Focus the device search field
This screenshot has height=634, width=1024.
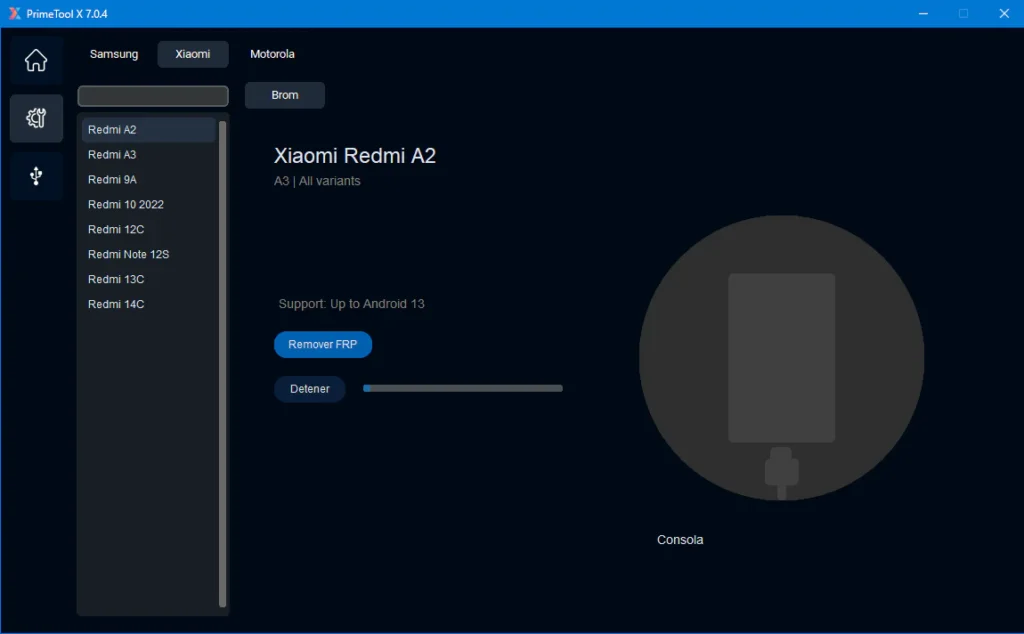coord(153,96)
